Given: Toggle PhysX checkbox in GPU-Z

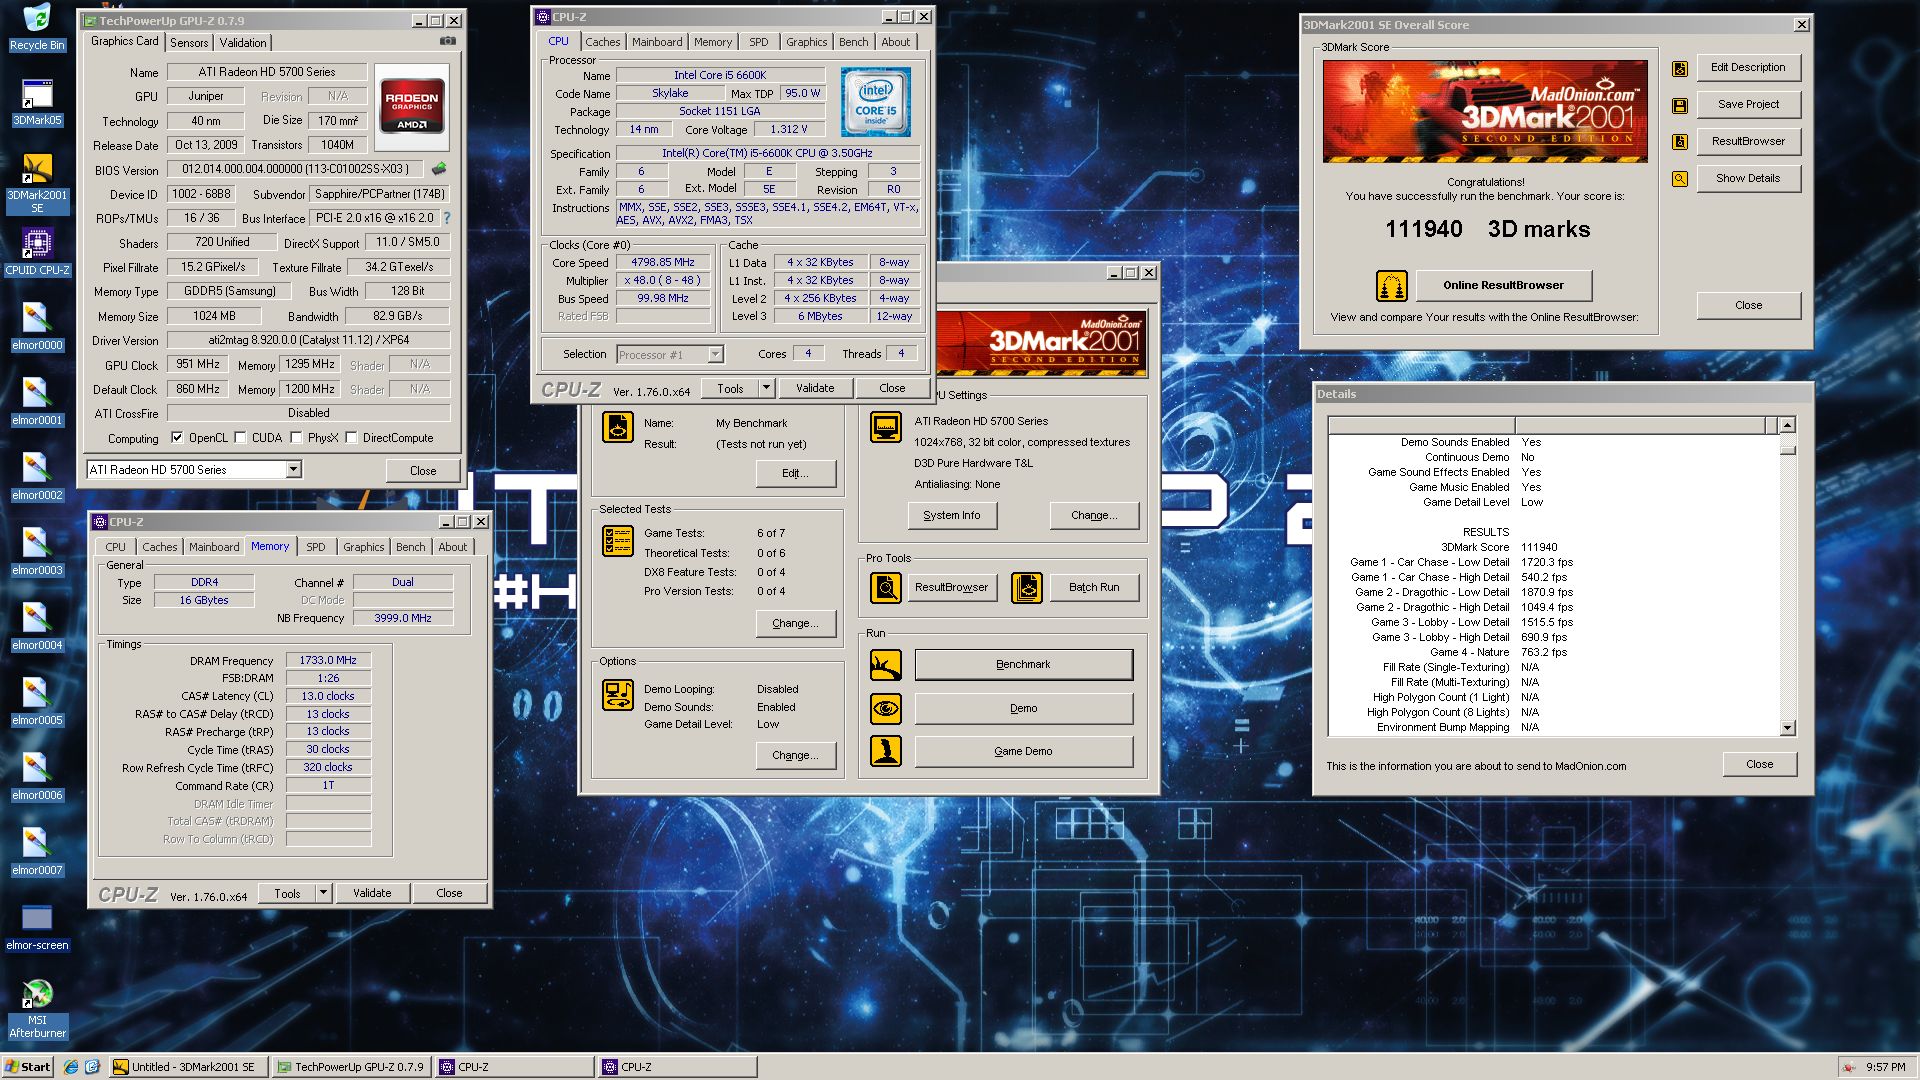Looking at the screenshot, I should pos(296,438).
